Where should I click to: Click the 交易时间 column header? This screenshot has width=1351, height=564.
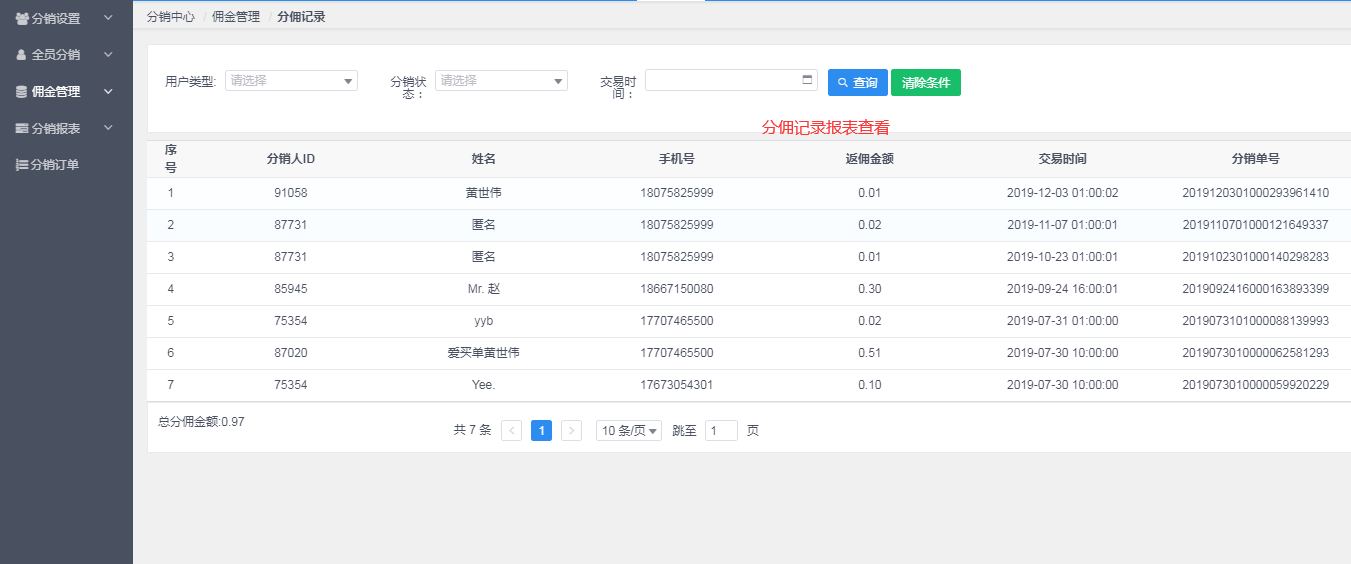pos(1062,159)
